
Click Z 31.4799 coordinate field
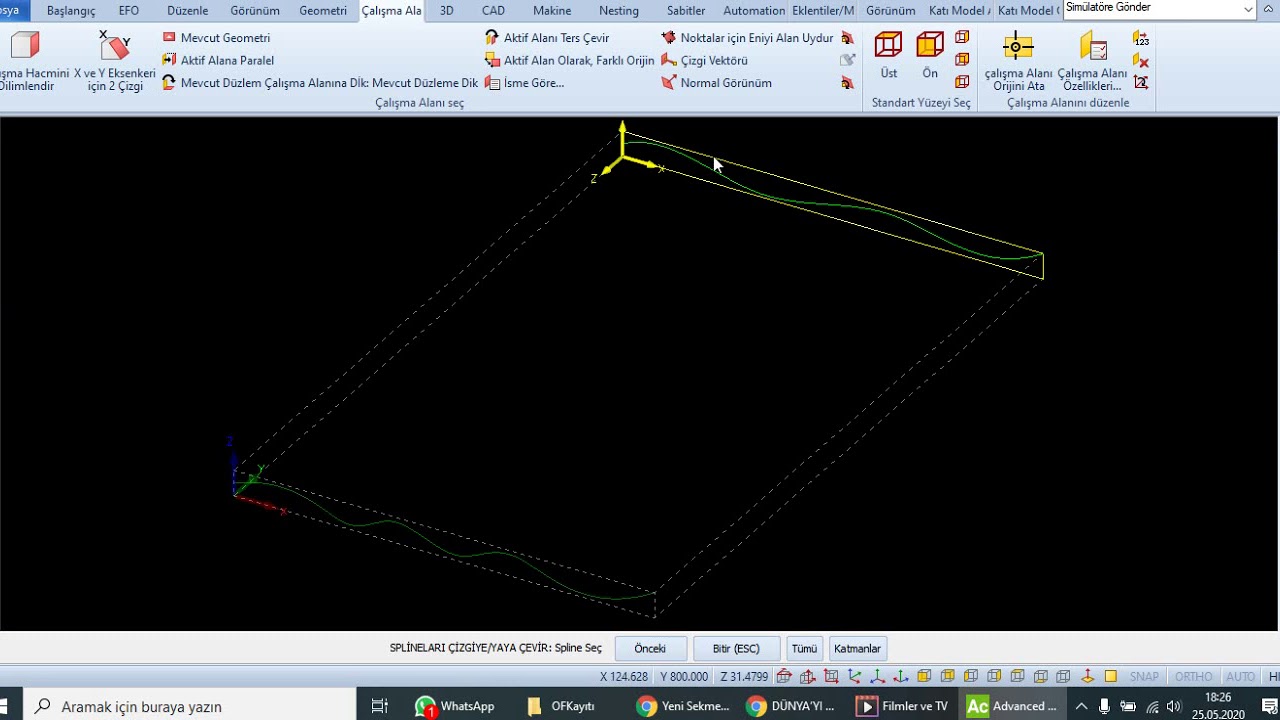744,677
